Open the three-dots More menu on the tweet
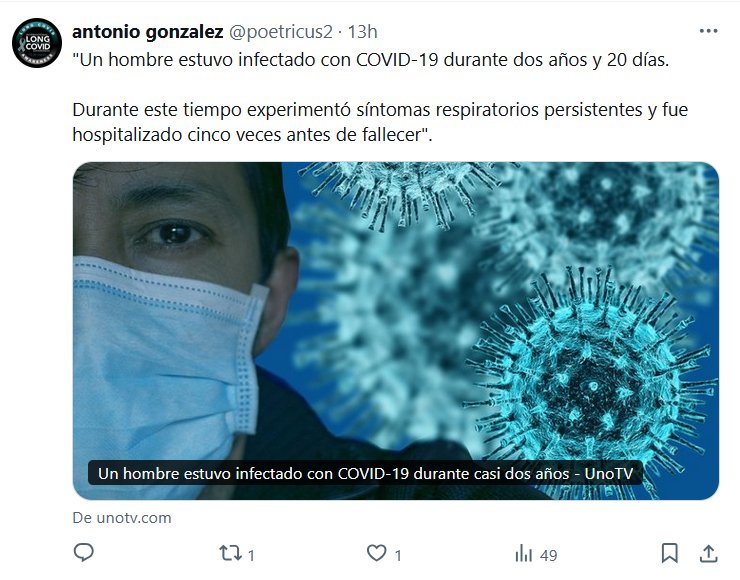 pyautogui.click(x=708, y=31)
